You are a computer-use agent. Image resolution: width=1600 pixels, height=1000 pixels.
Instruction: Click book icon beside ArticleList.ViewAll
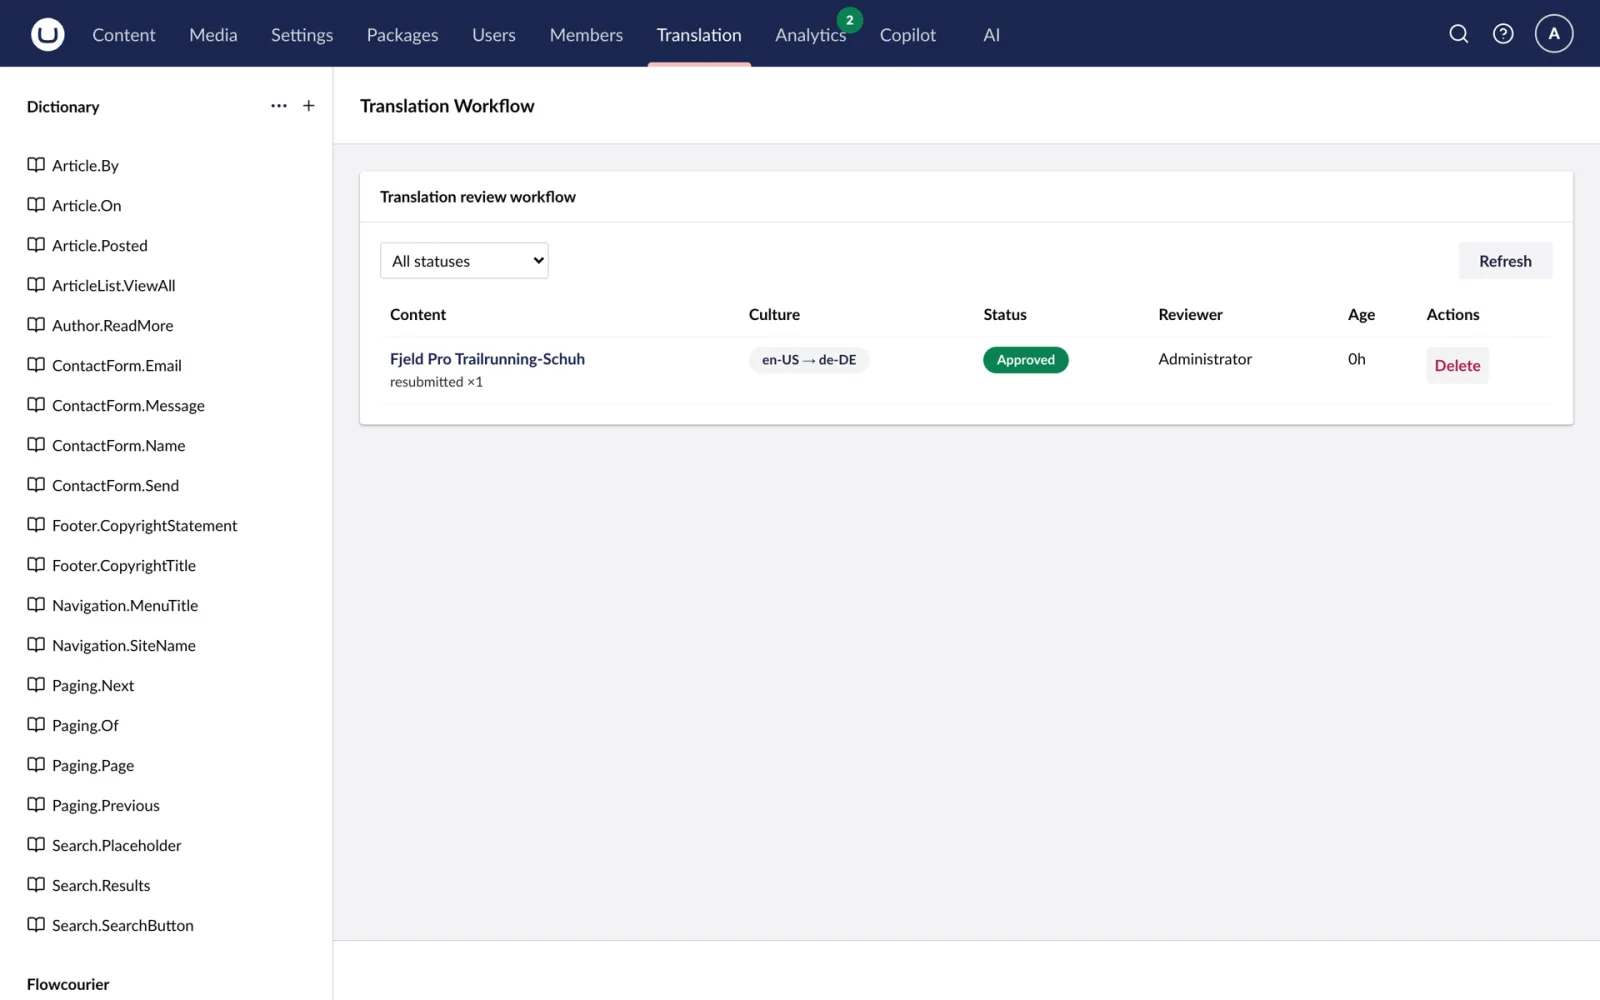36,285
